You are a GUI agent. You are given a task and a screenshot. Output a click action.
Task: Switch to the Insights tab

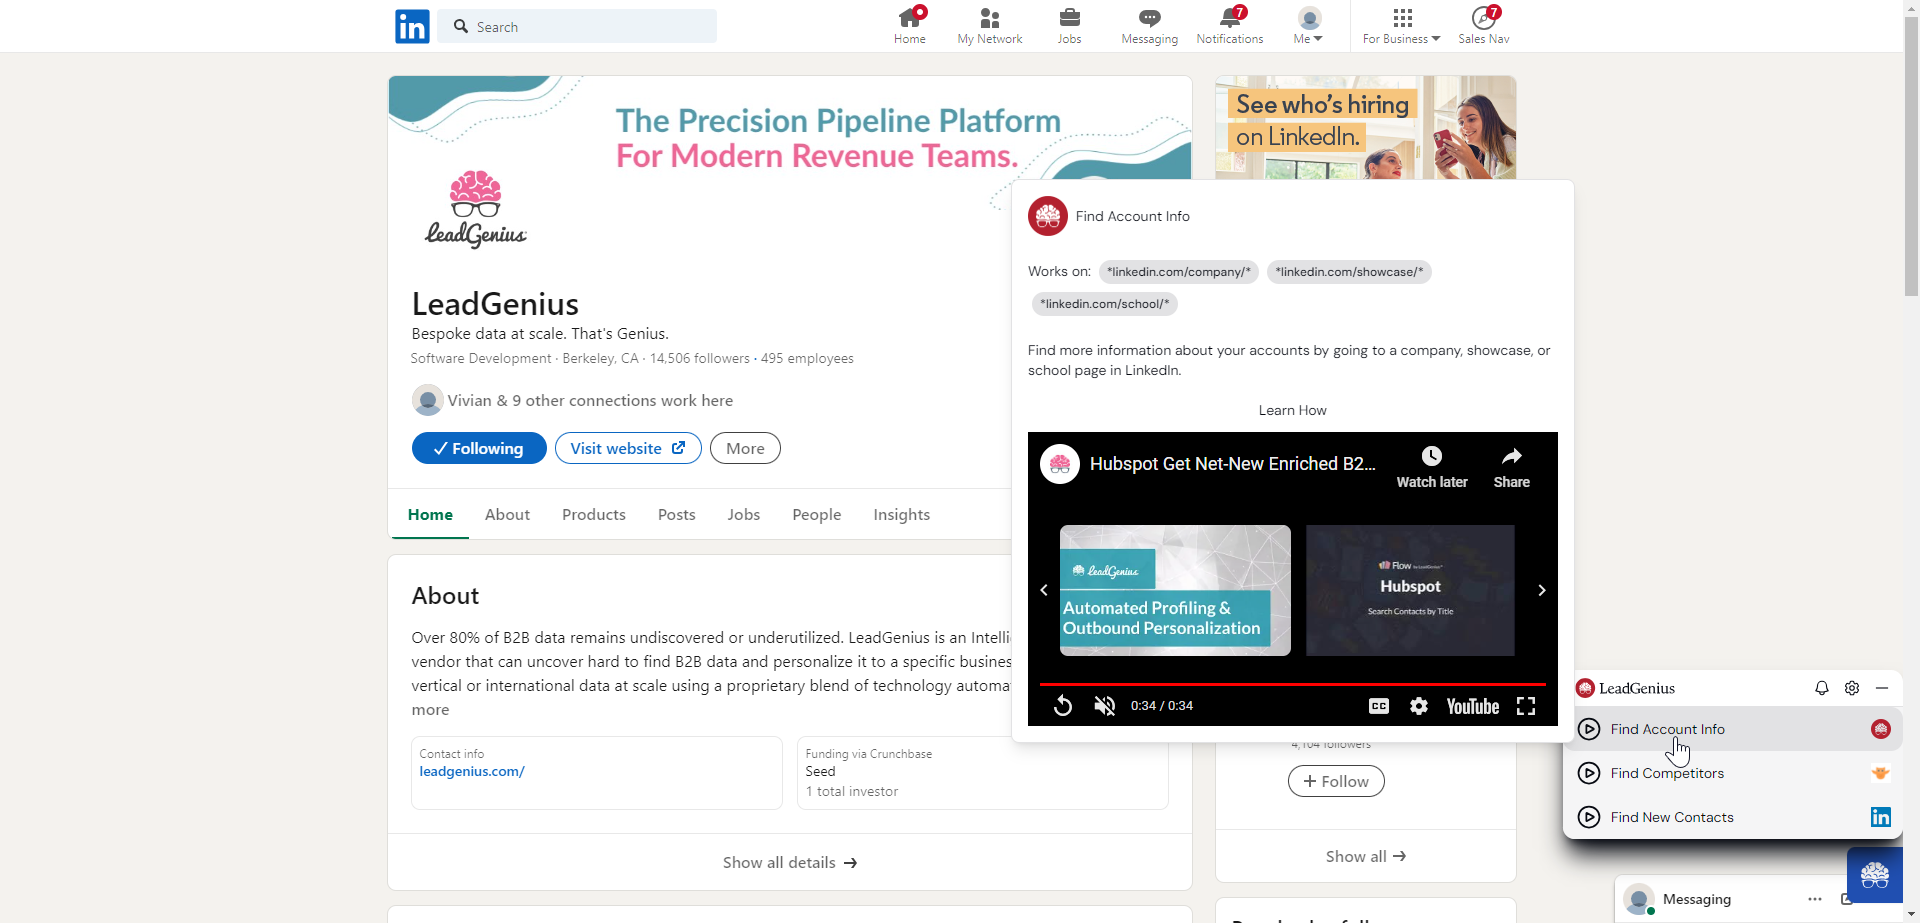[x=902, y=514]
